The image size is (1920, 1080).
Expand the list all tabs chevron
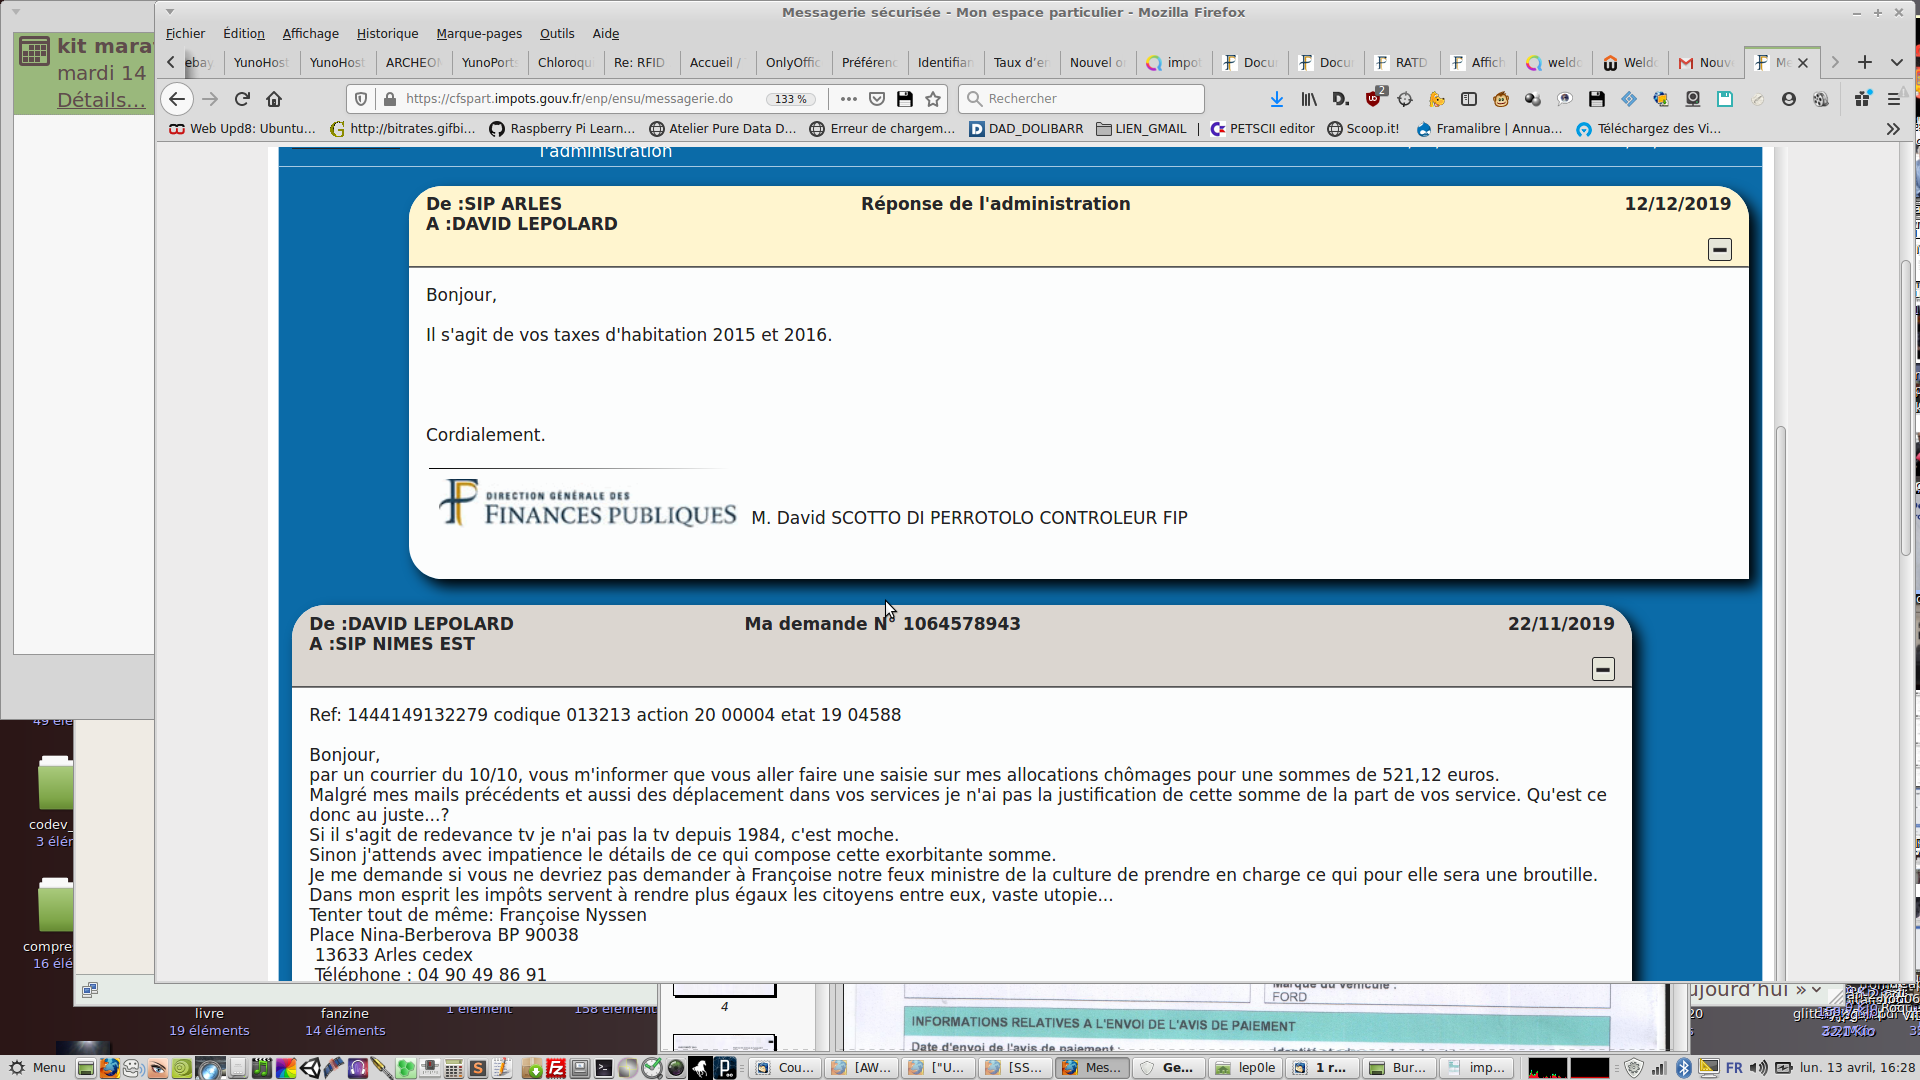pyautogui.click(x=1896, y=62)
